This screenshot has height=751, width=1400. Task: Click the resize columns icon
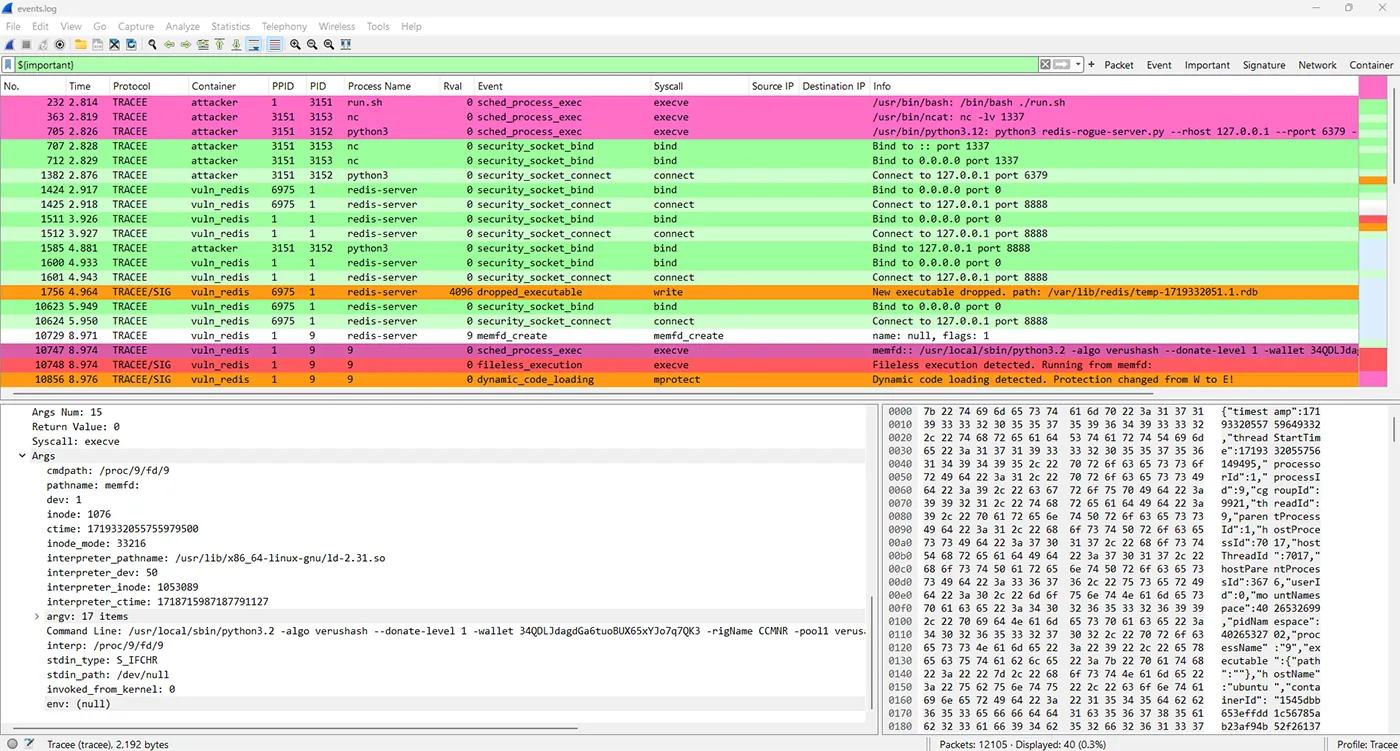(345, 45)
